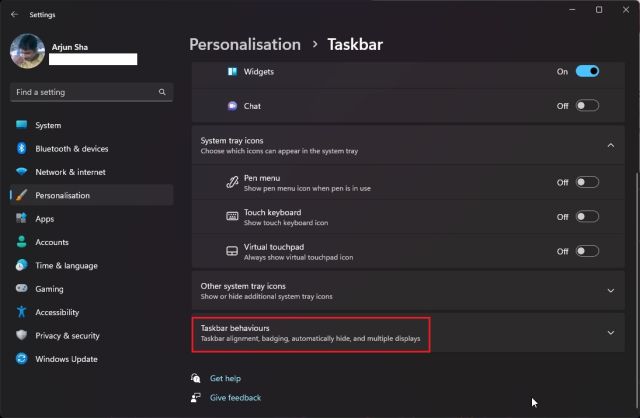Turn on the Pen menu toggle

tap(587, 182)
